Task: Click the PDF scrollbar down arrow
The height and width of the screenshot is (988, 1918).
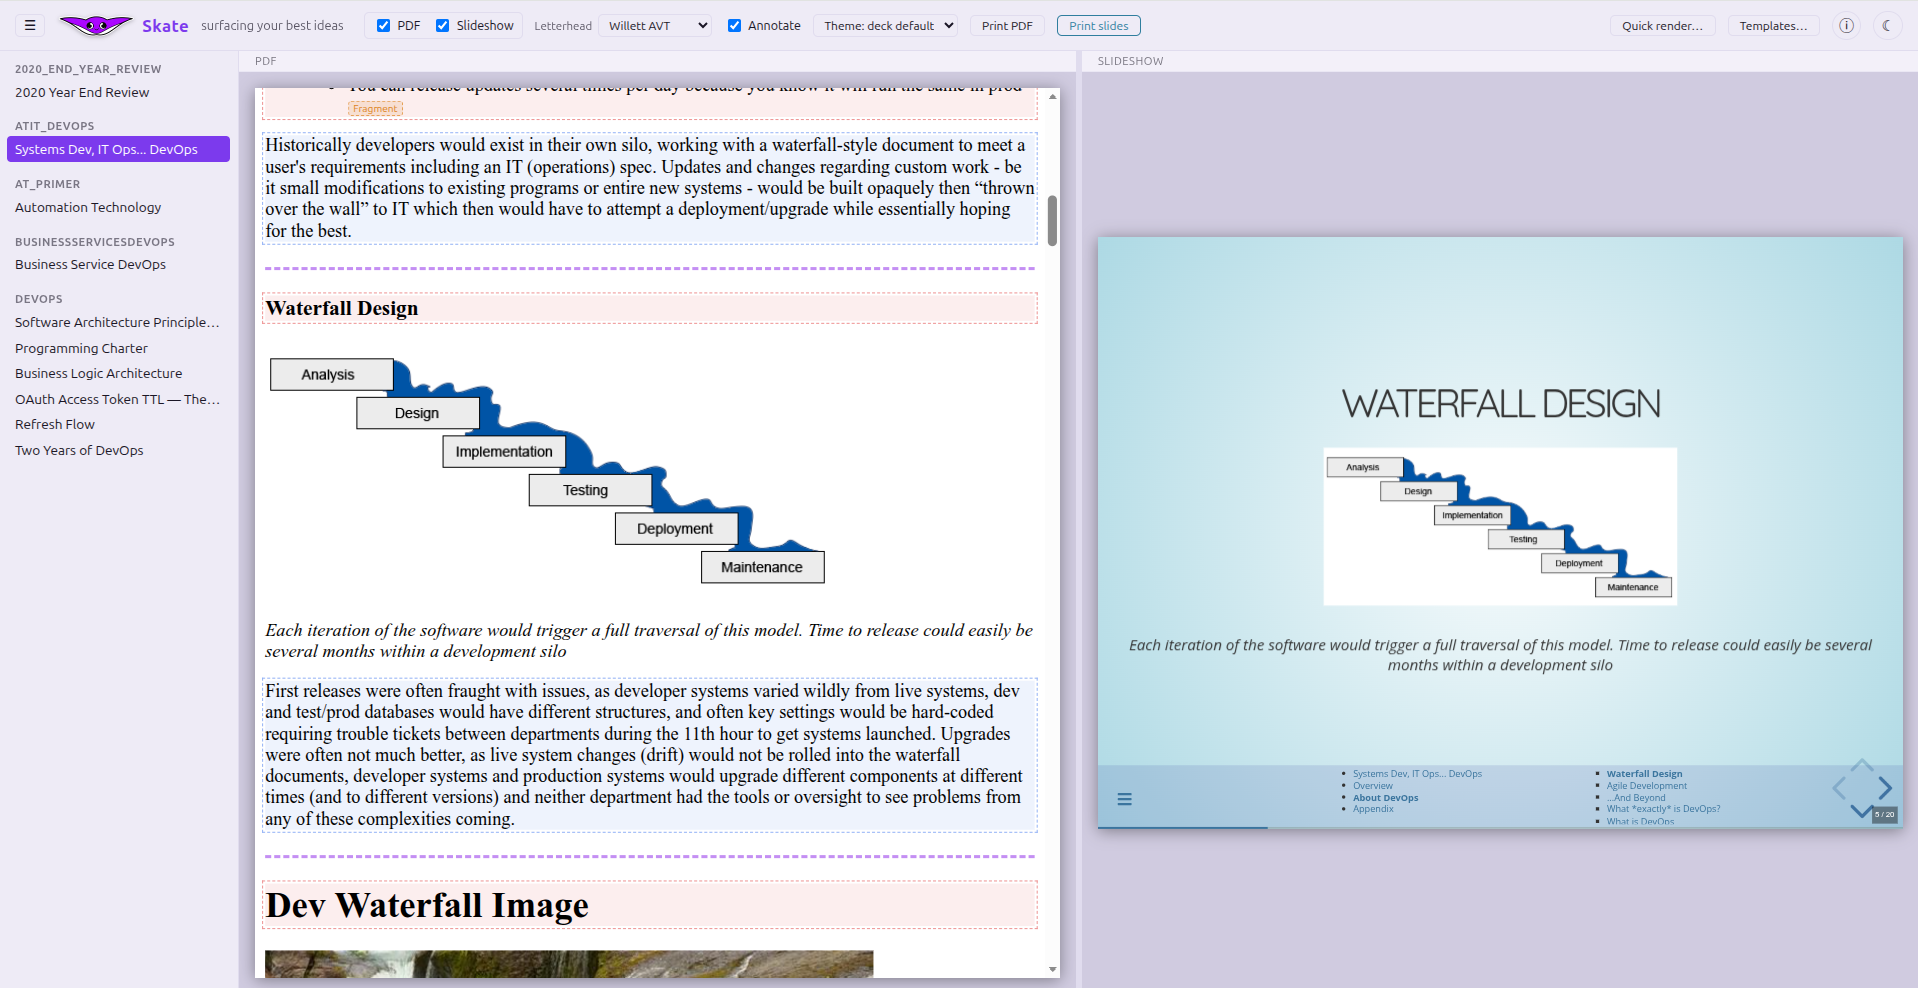Action: (x=1052, y=969)
